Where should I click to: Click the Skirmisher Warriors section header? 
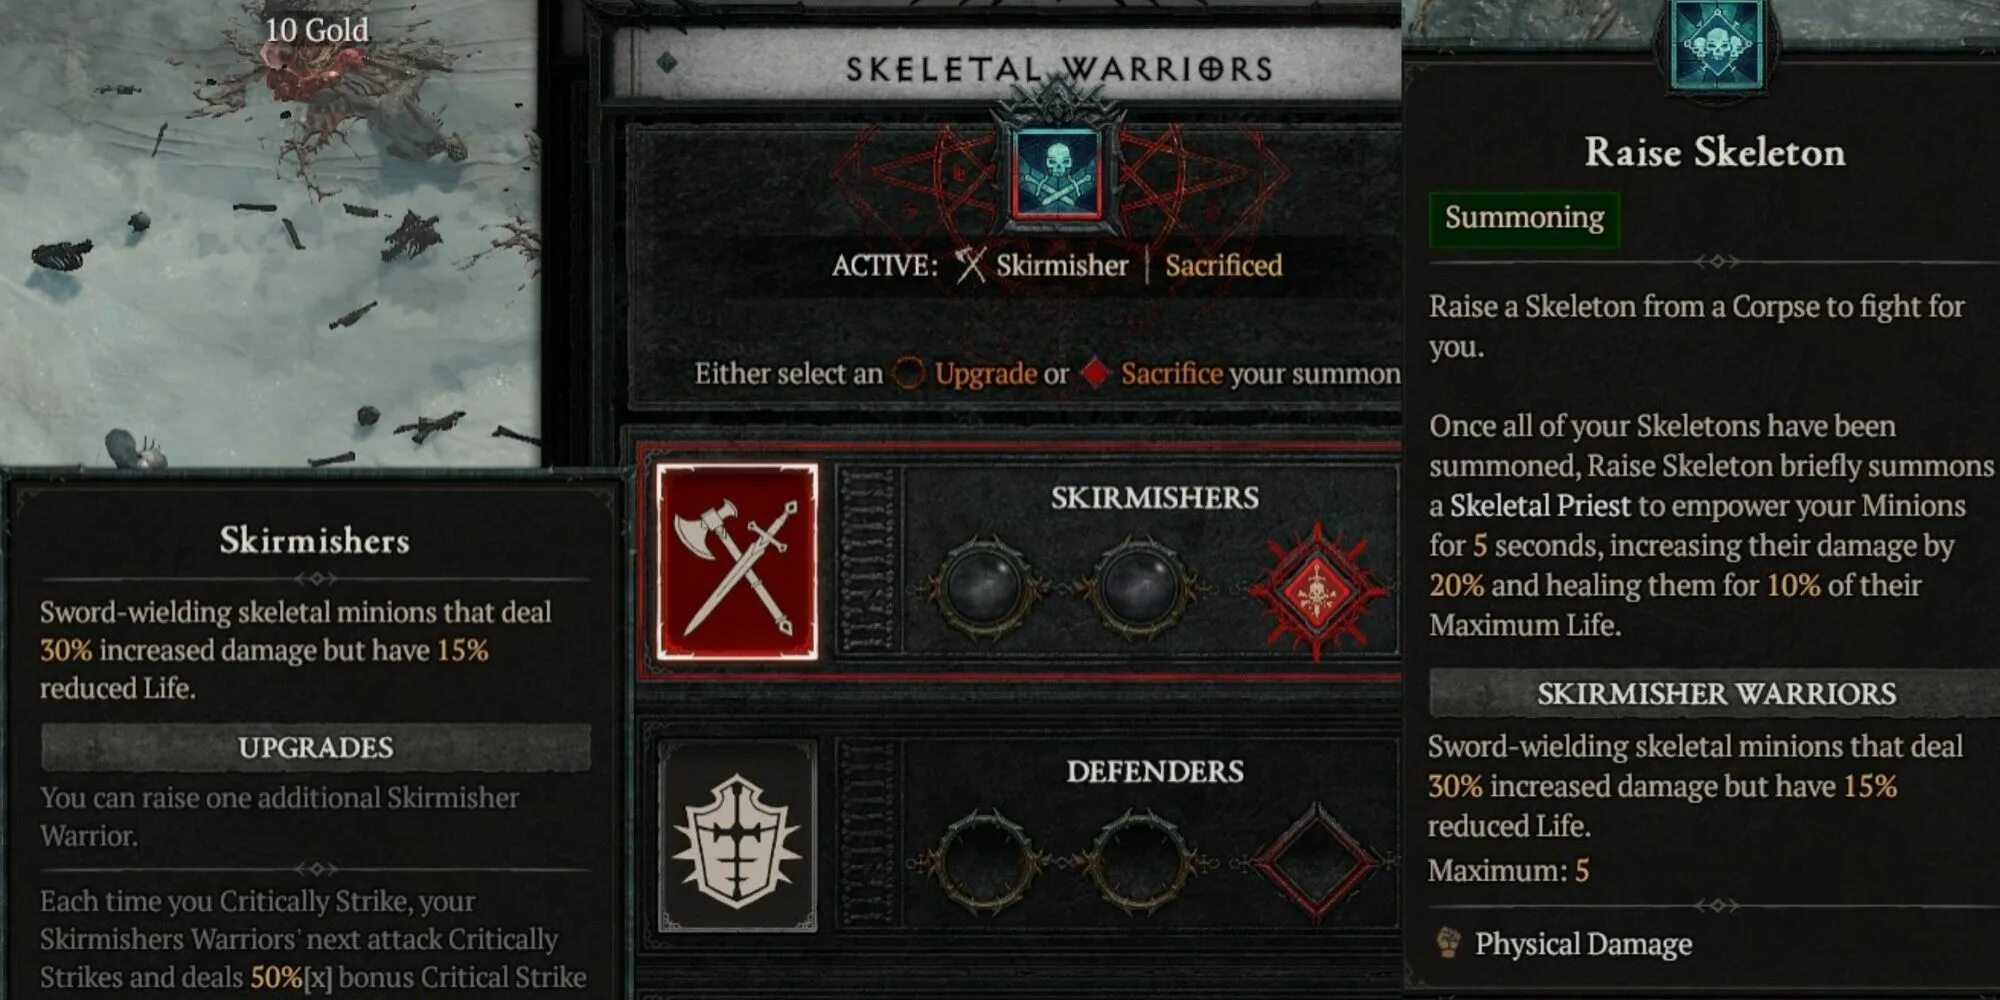coord(1714,693)
